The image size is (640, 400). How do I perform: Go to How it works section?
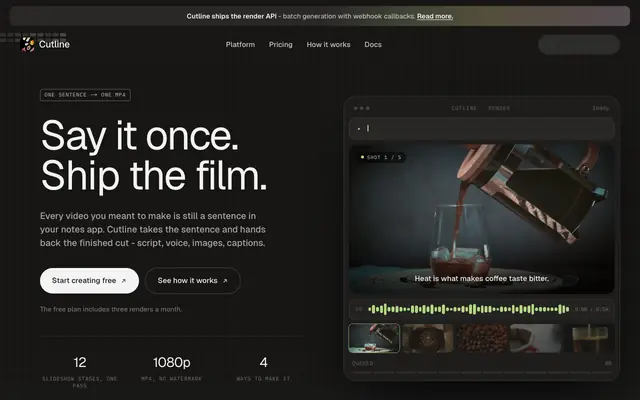coord(328,44)
